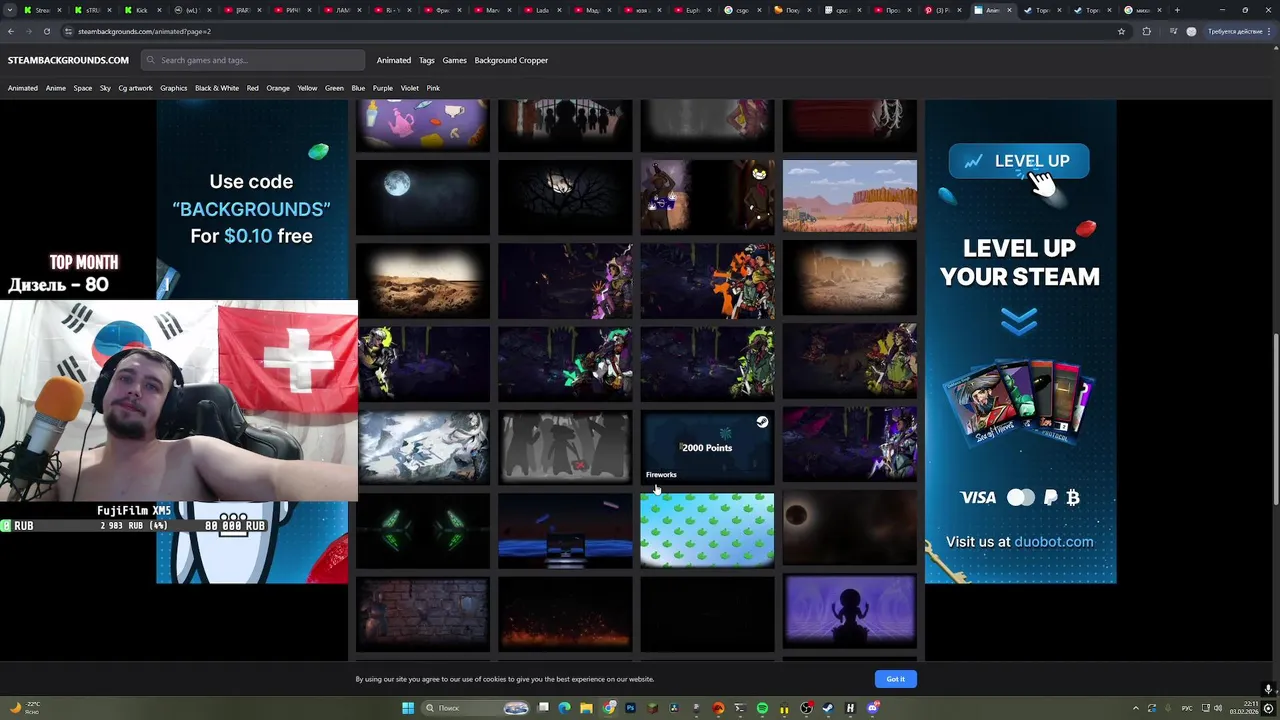Reload the page with the refresh icon

[x=46, y=31]
